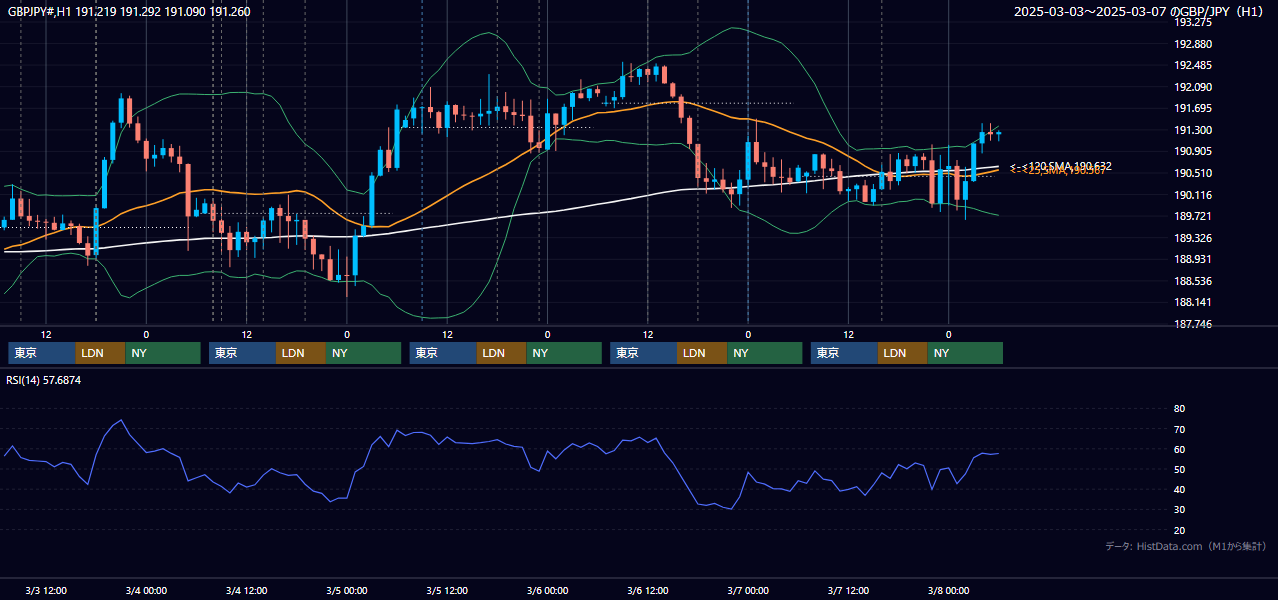Screen dimensions: 1278x600
Task: Select the fourth 東京 session block
Action: point(644,353)
